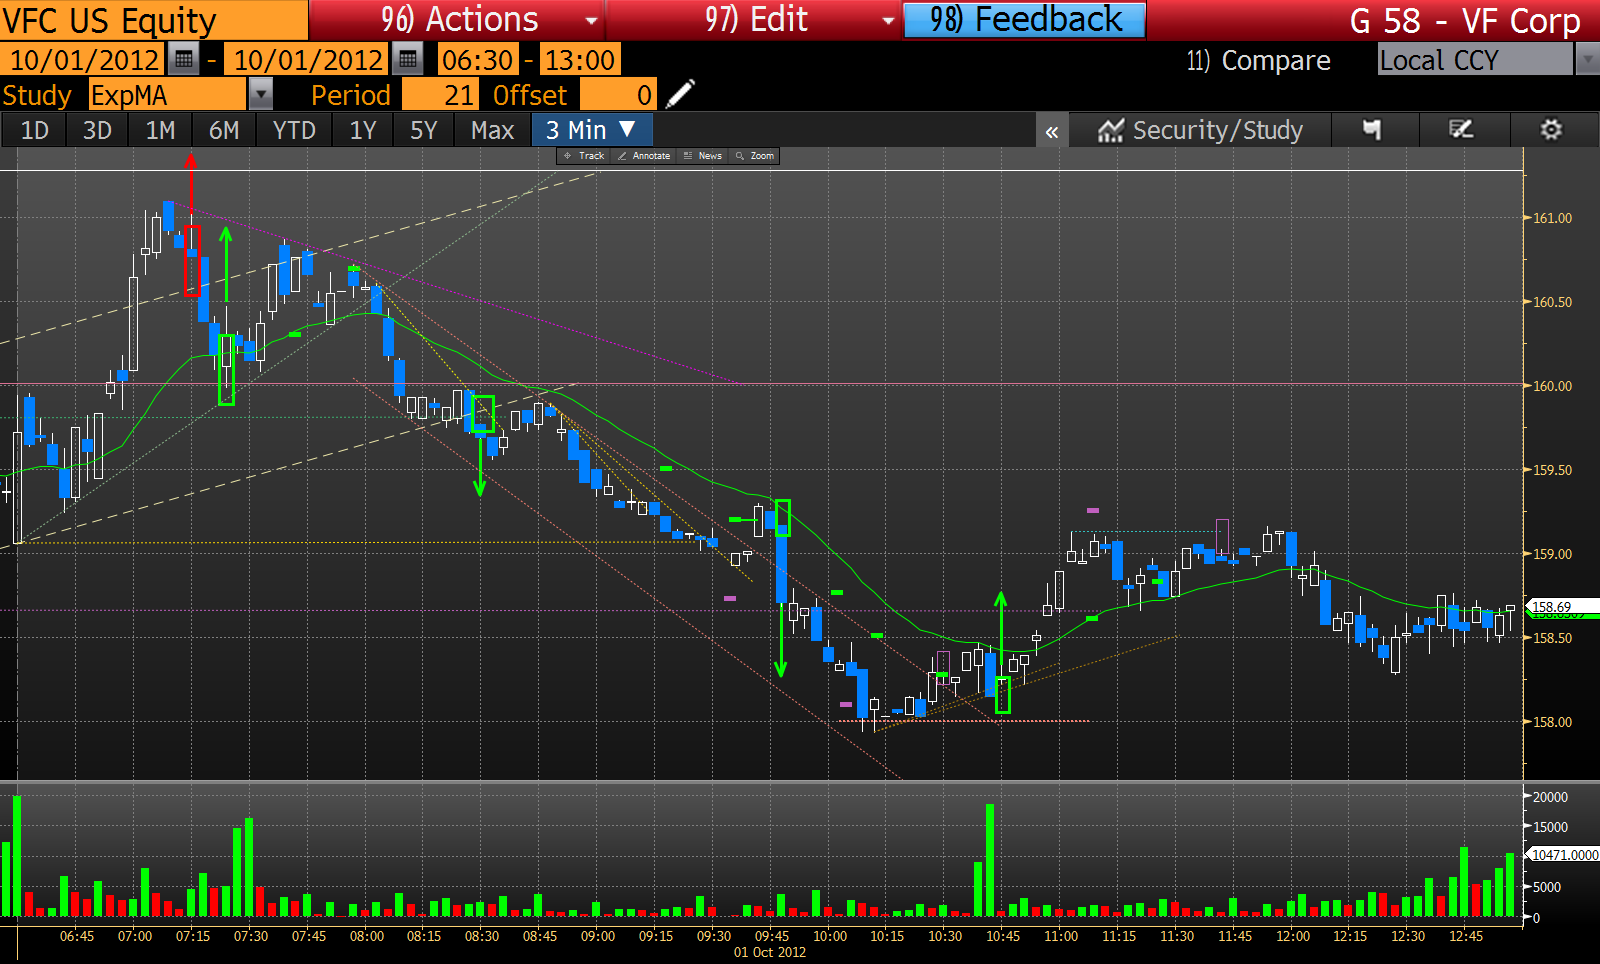This screenshot has width=1600, height=964.
Task: Open the Security/Study panel
Action: [x=1200, y=130]
